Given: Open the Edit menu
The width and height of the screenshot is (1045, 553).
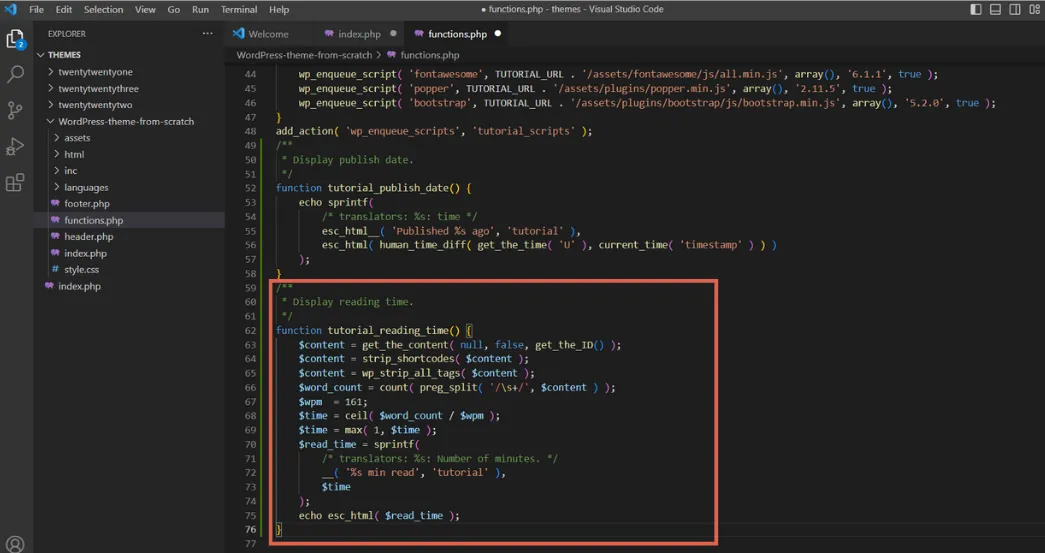Looking at the screenshot, I should point(64,9).
